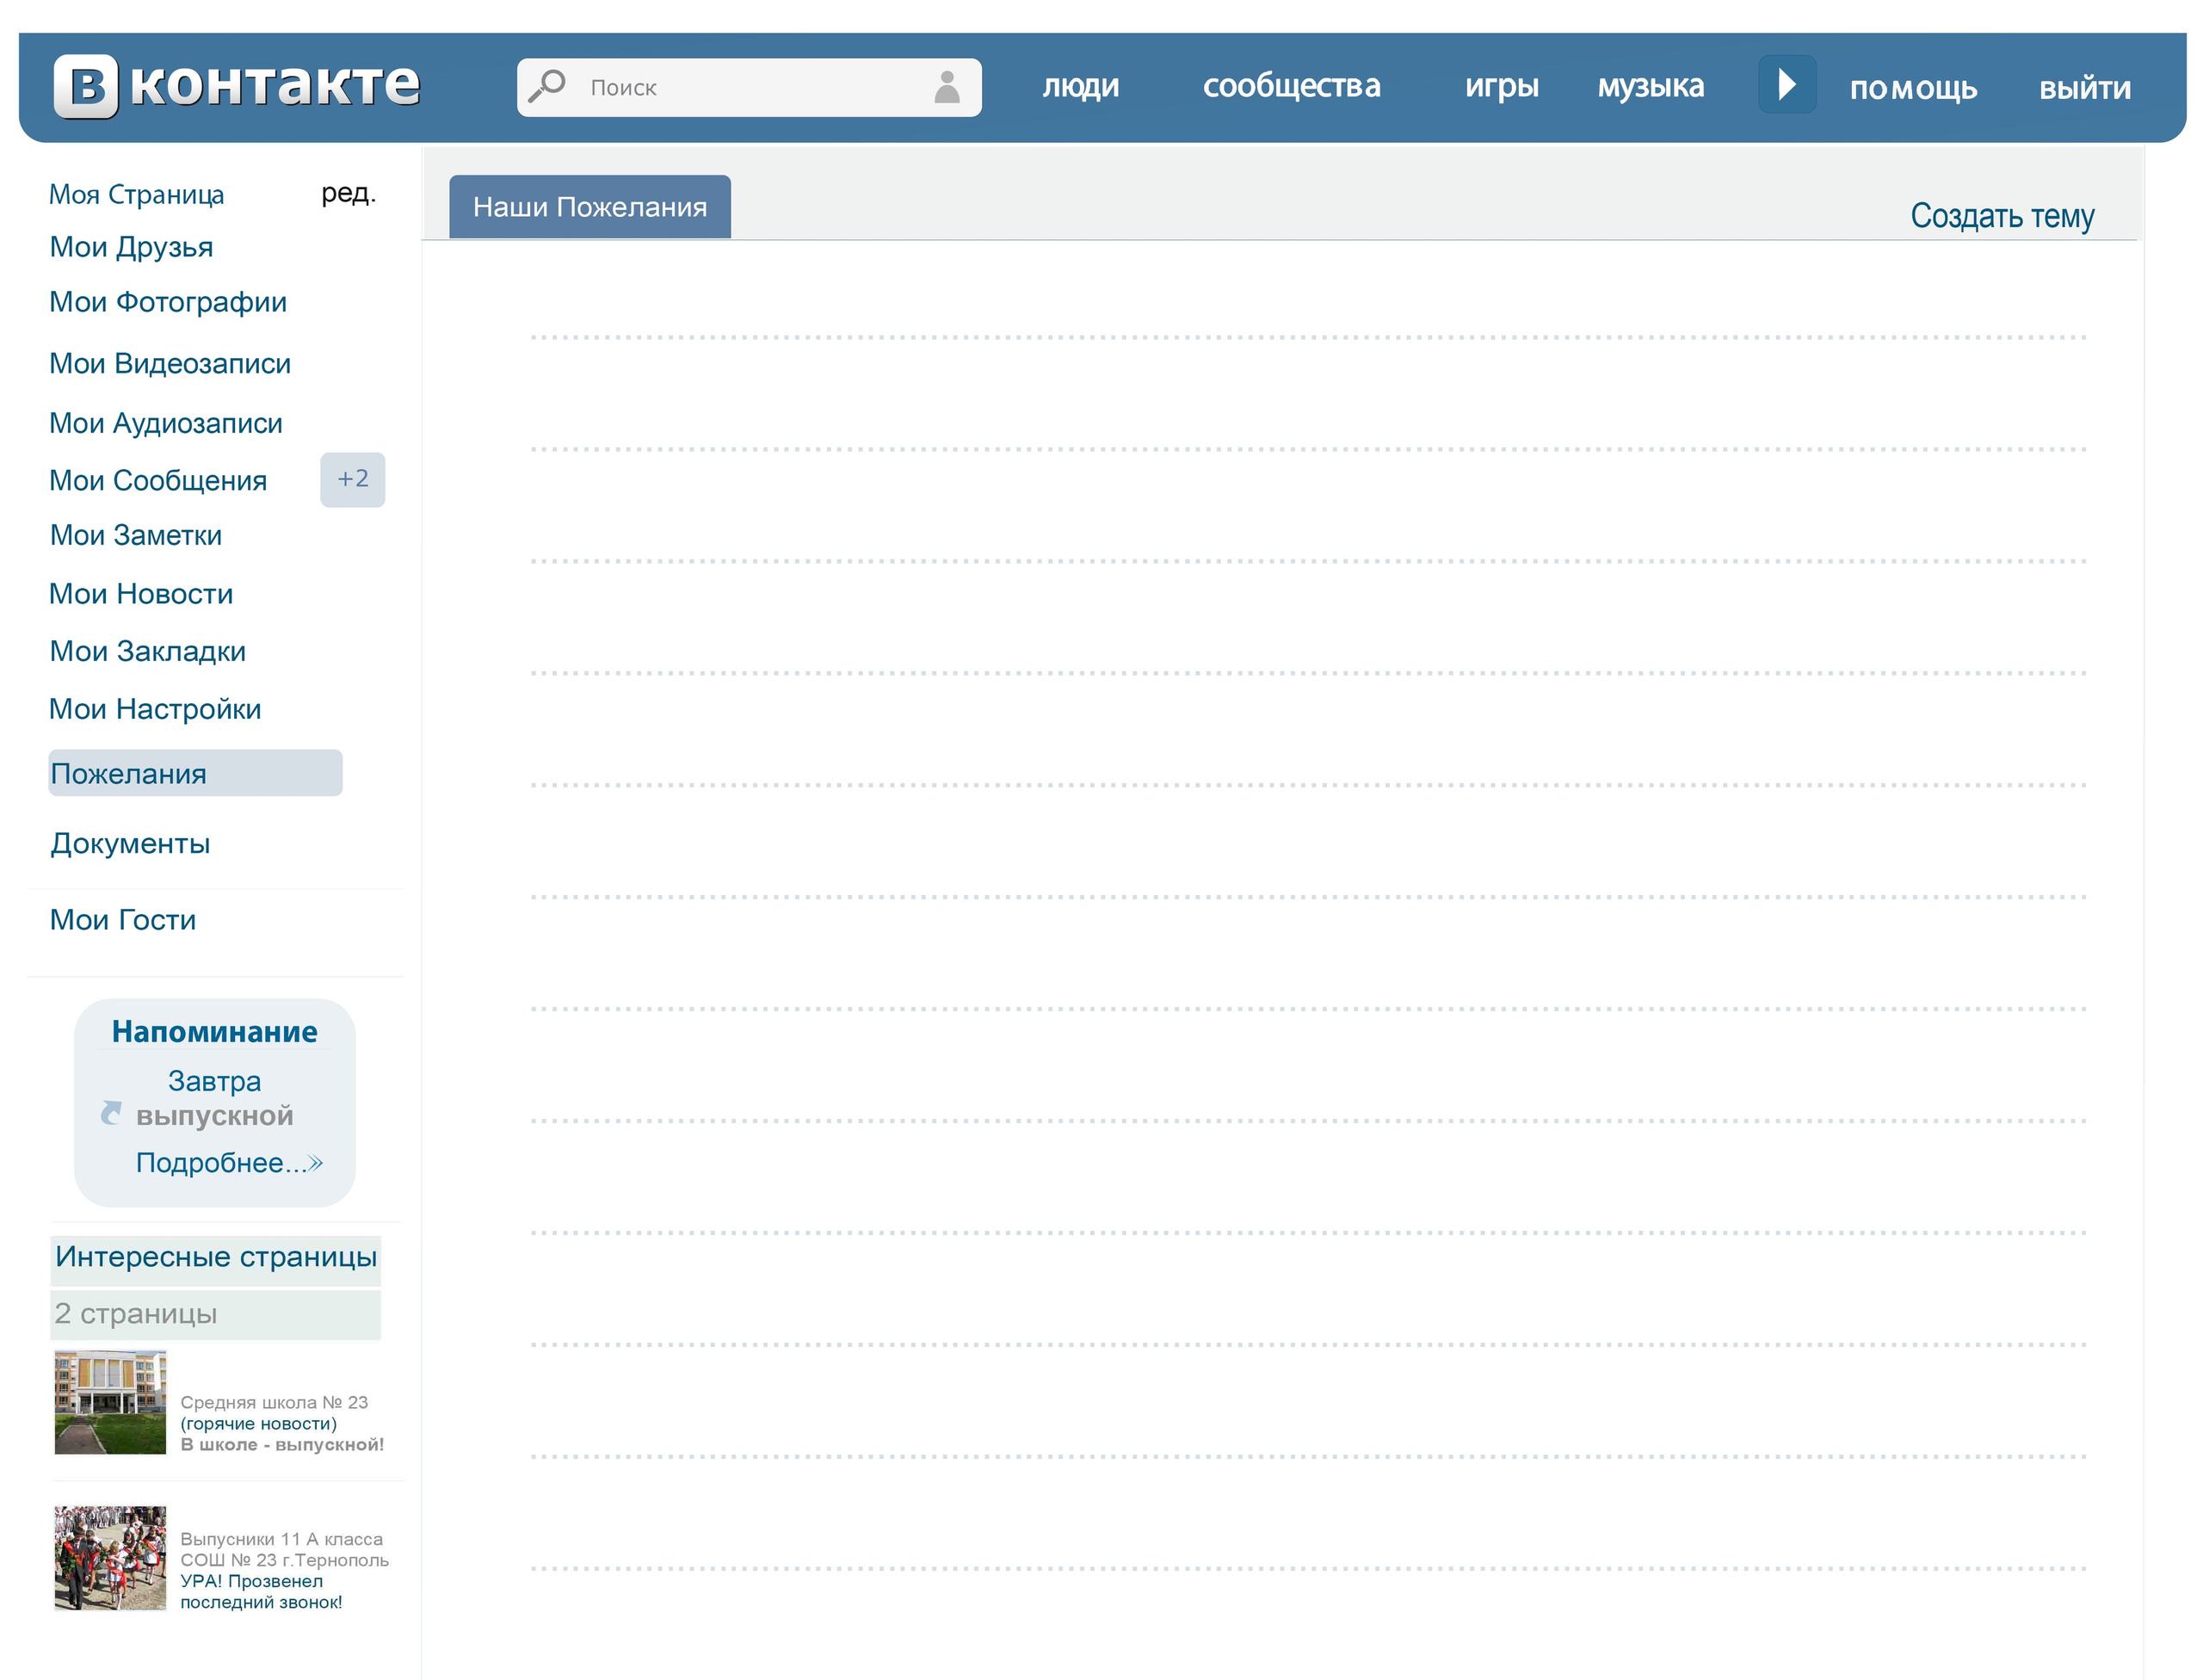Select the Наши Пожелания tab
Image resolution: width=2203 pixels, height=1680 pixels.
[589, 207]
